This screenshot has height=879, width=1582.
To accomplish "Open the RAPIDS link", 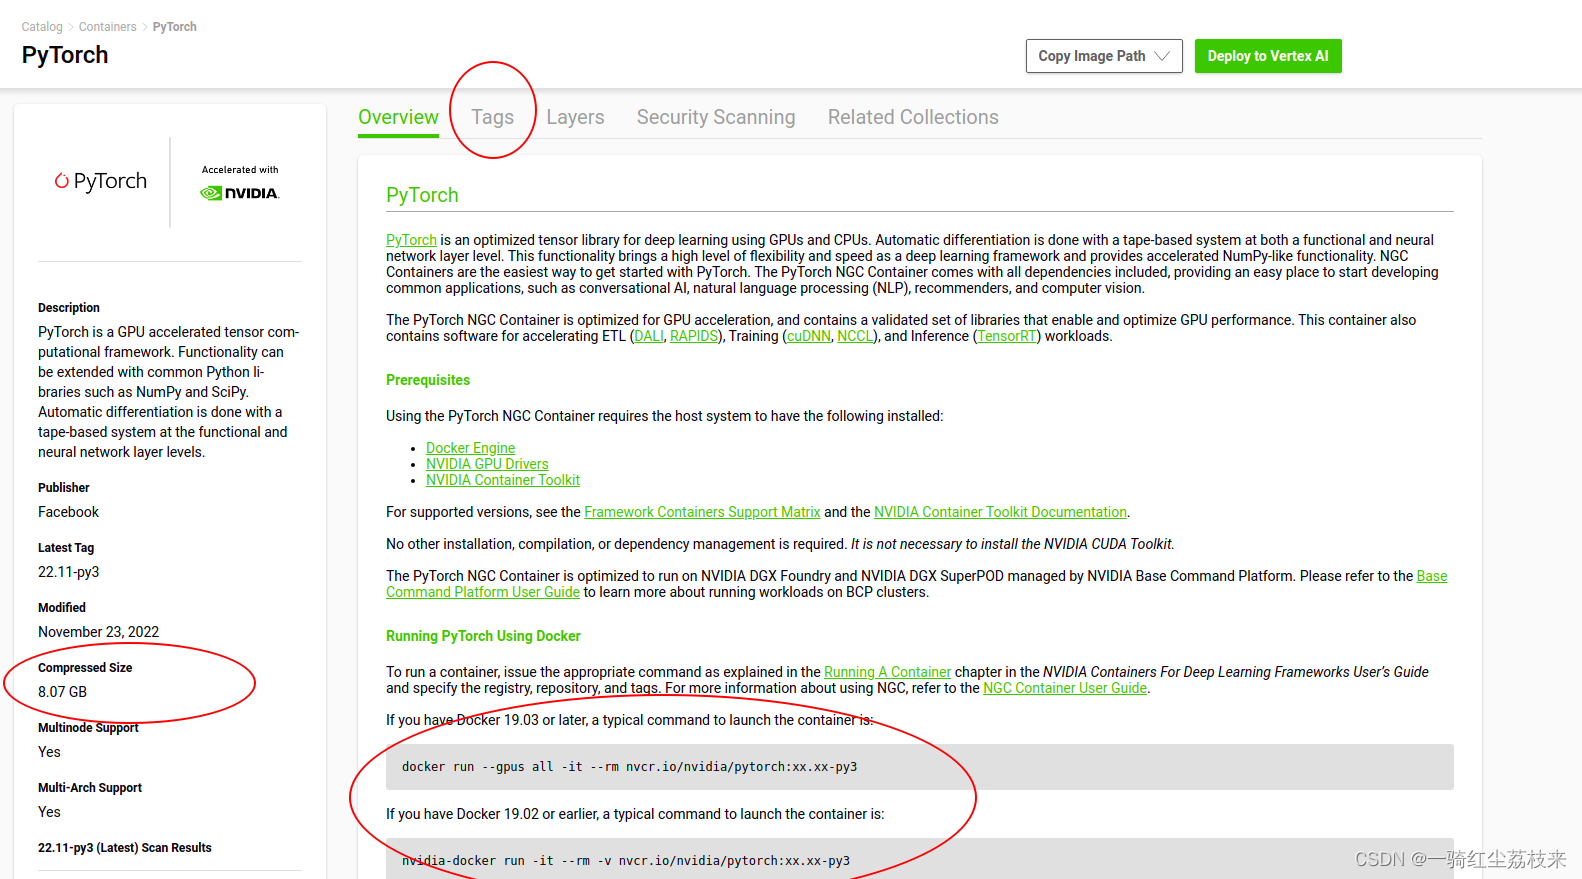I will pyautogui.click(x=694, y=336).
